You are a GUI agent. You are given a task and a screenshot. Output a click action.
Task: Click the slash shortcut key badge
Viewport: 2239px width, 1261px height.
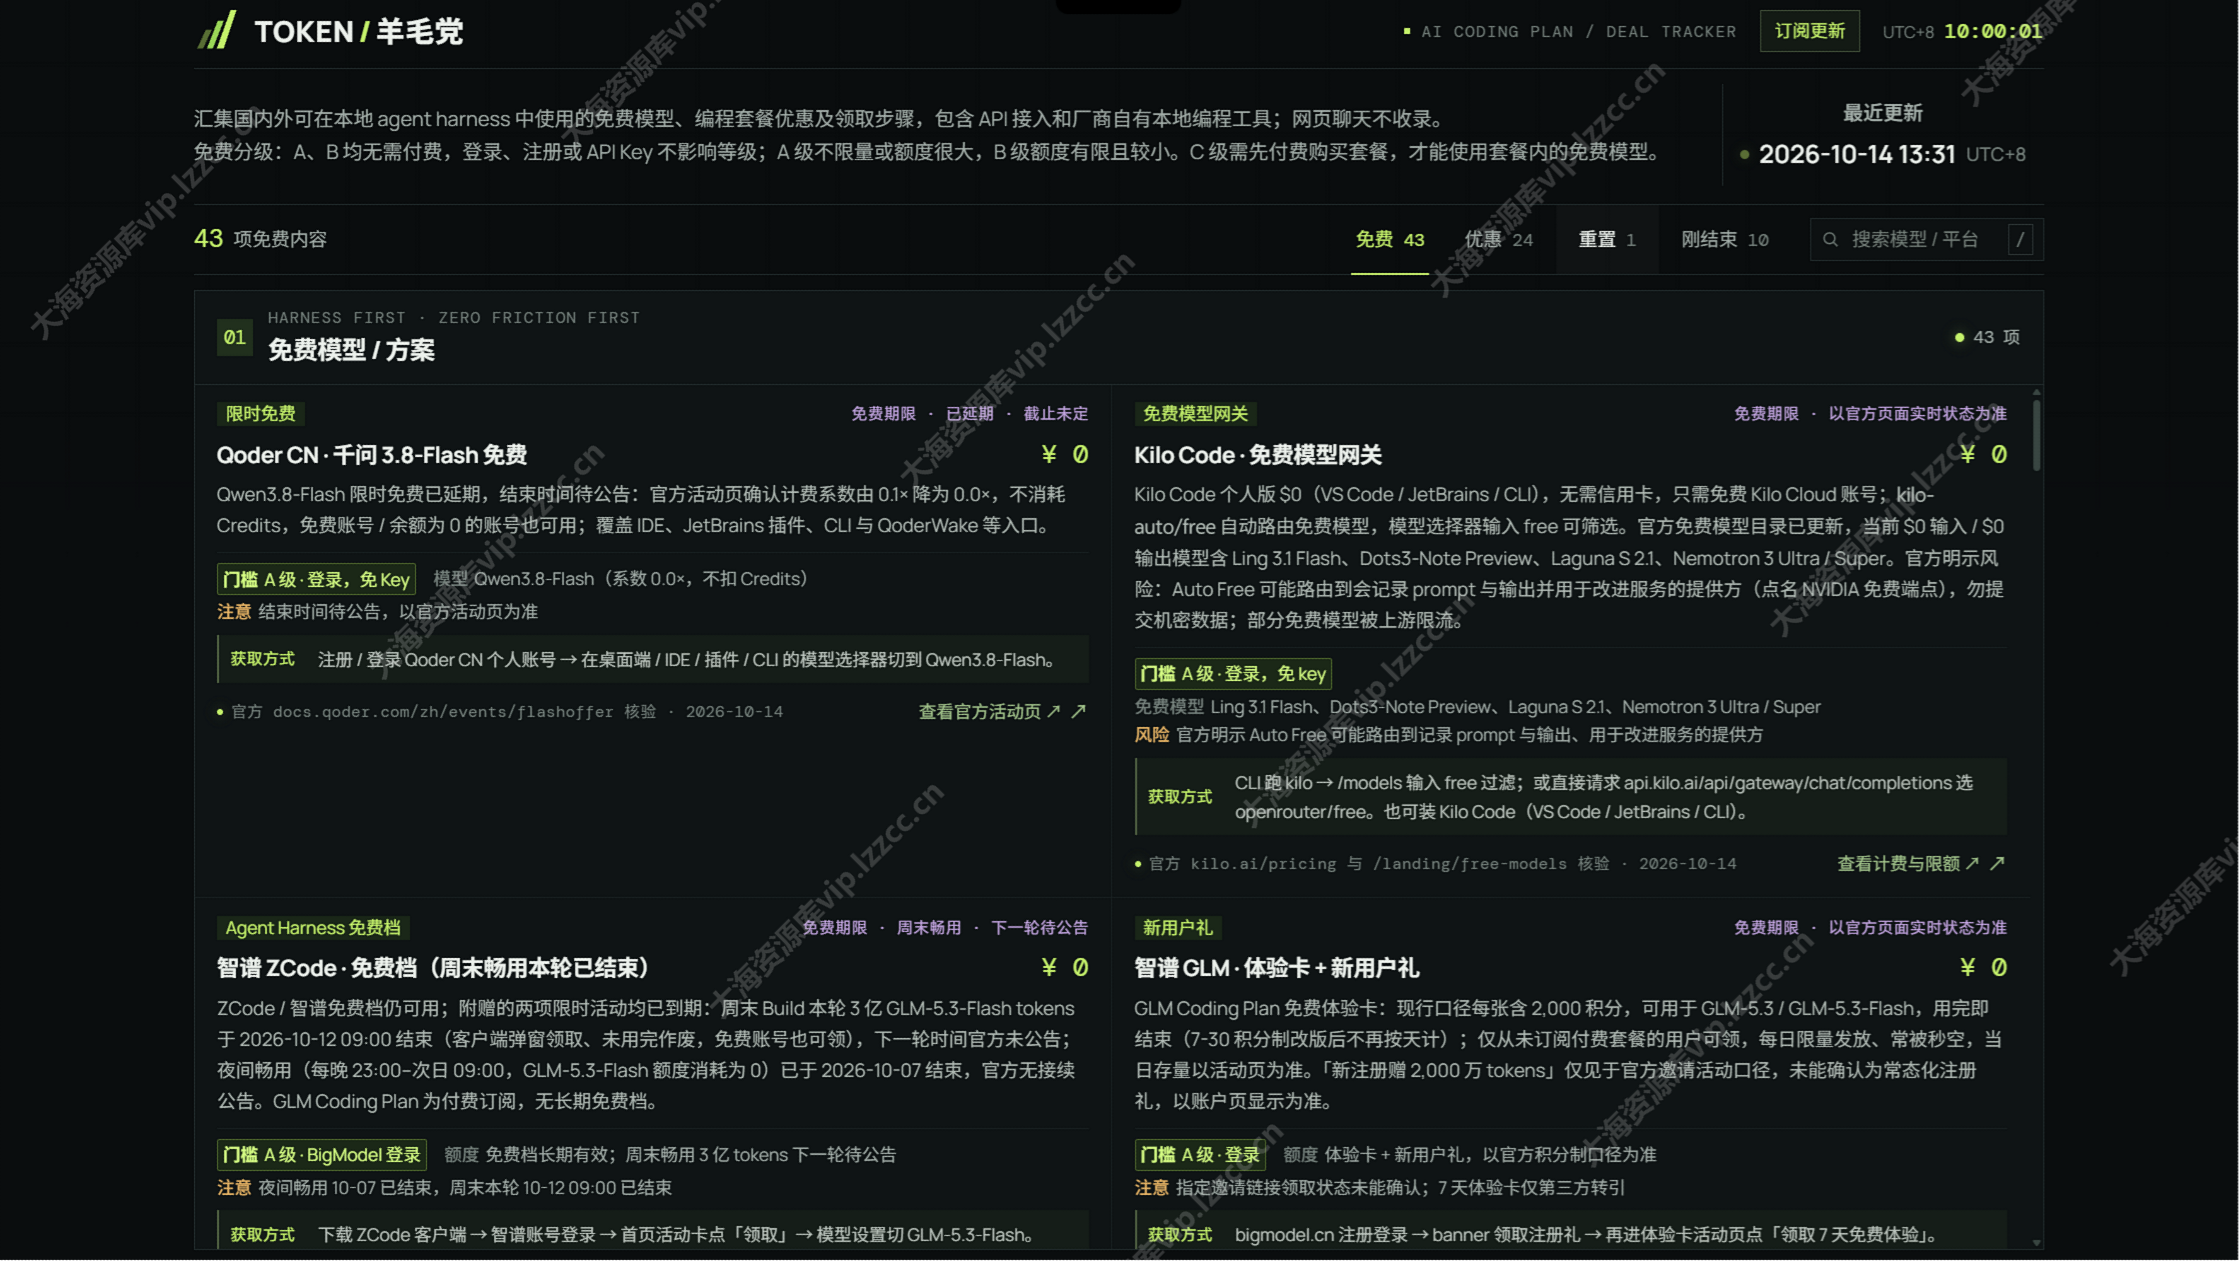[2020, 240]
